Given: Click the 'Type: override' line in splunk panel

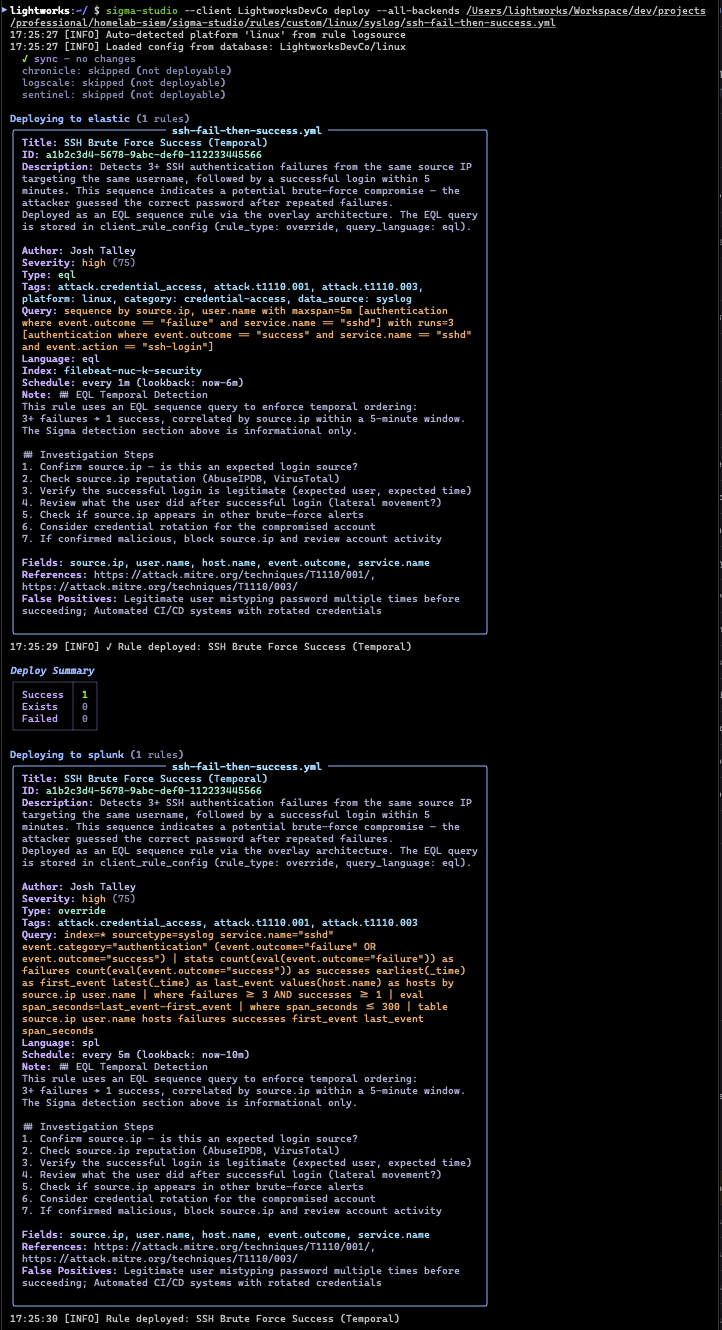Looking at the screenshot, I should (64, 910).
